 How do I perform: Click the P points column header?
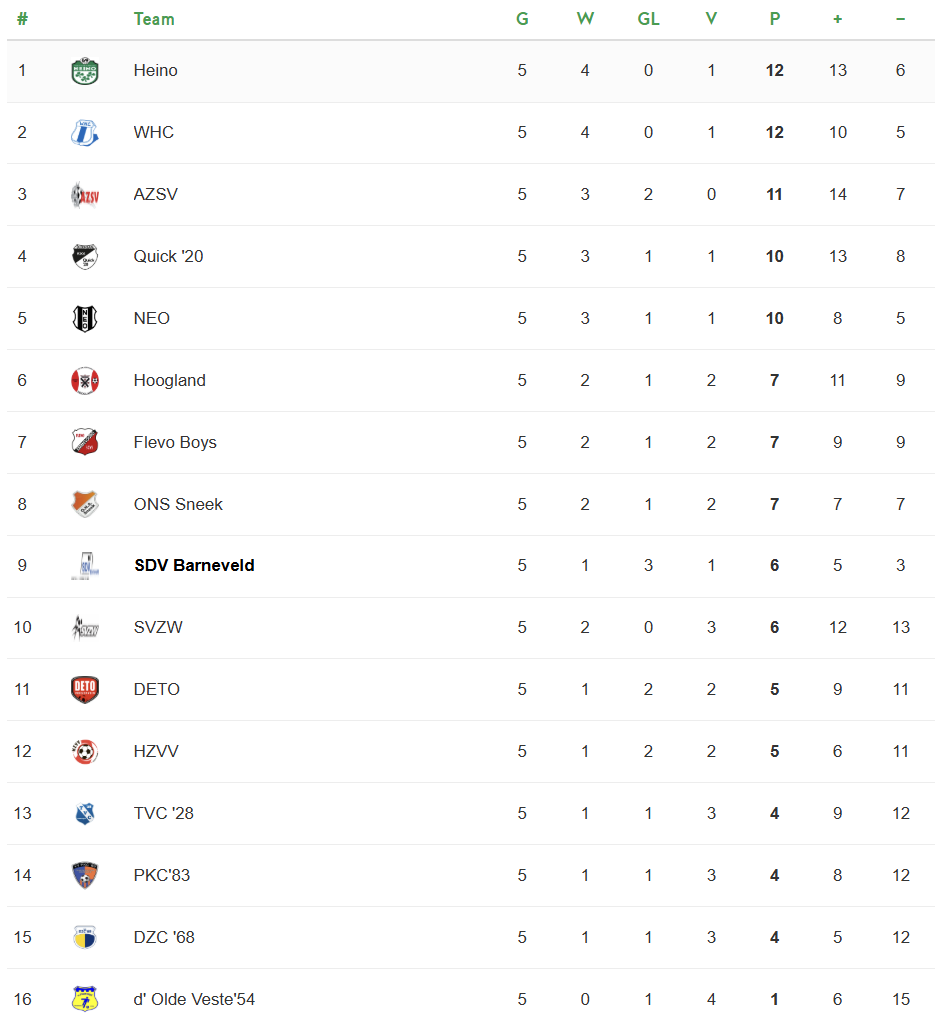[774, 19]
